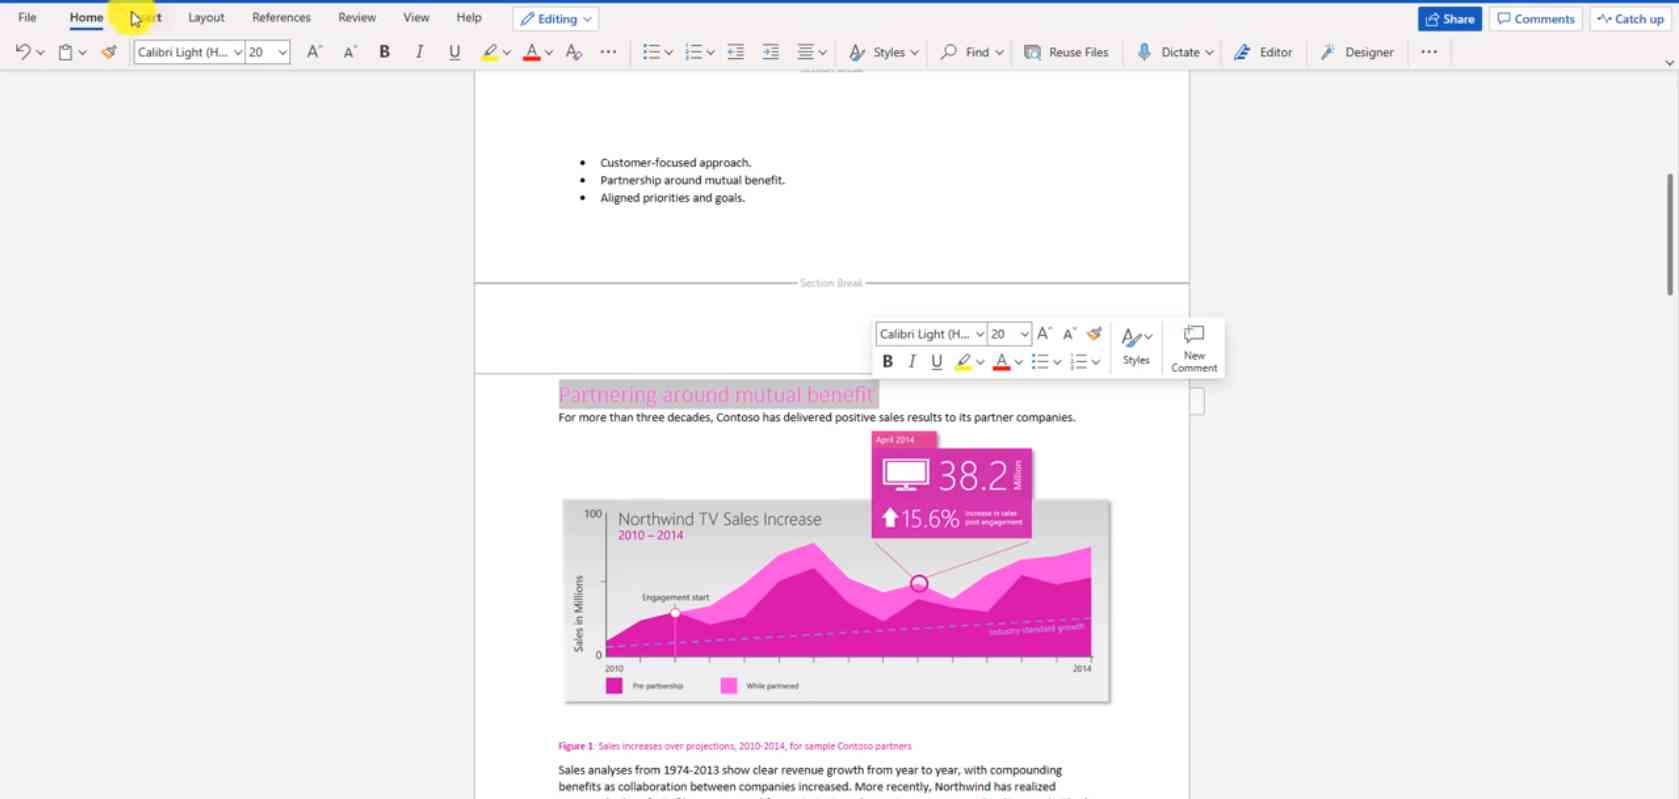Image resolution: width=1679 pixels, height=799 pixels.
Task: Grow font size using the ribbon icon
Action: [x=314, y=52]
